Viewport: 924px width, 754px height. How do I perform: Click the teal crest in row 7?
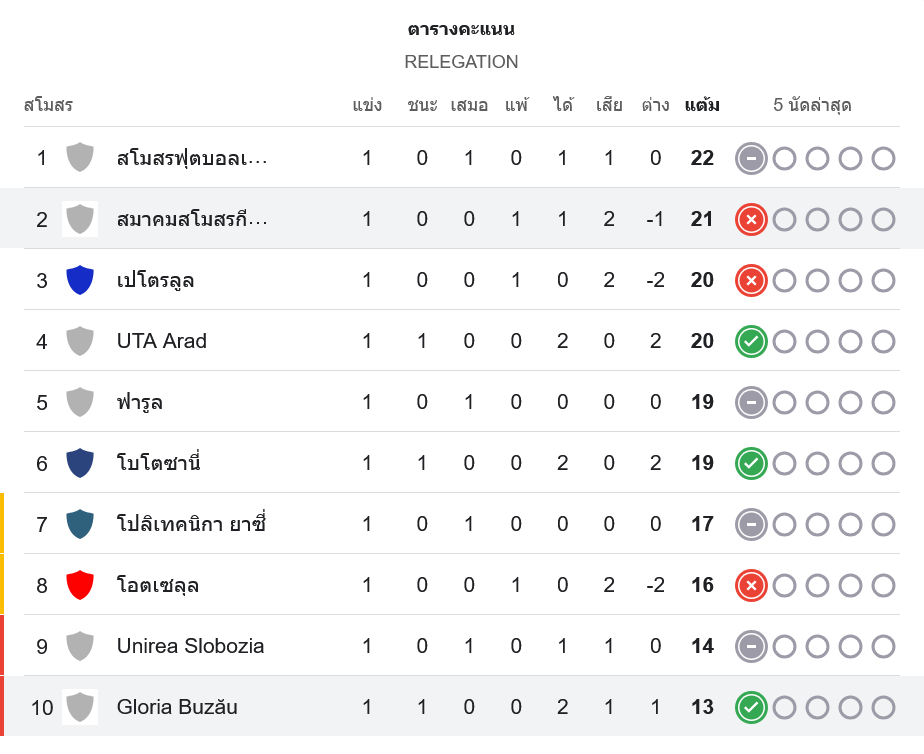[80, 524]
